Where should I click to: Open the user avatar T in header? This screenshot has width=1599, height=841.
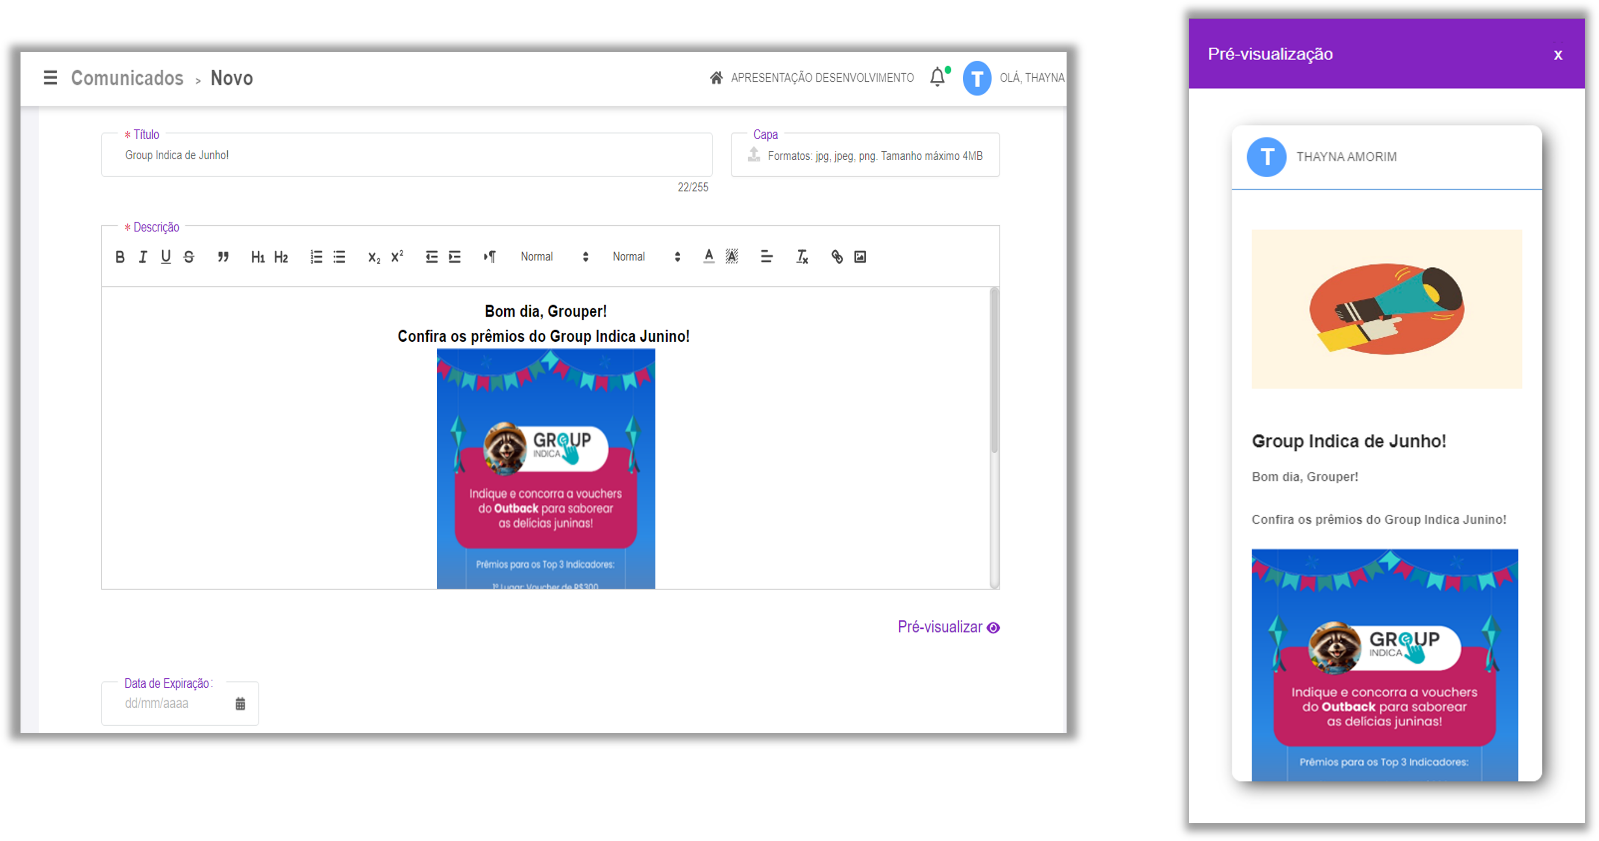[x=977, y=78]
